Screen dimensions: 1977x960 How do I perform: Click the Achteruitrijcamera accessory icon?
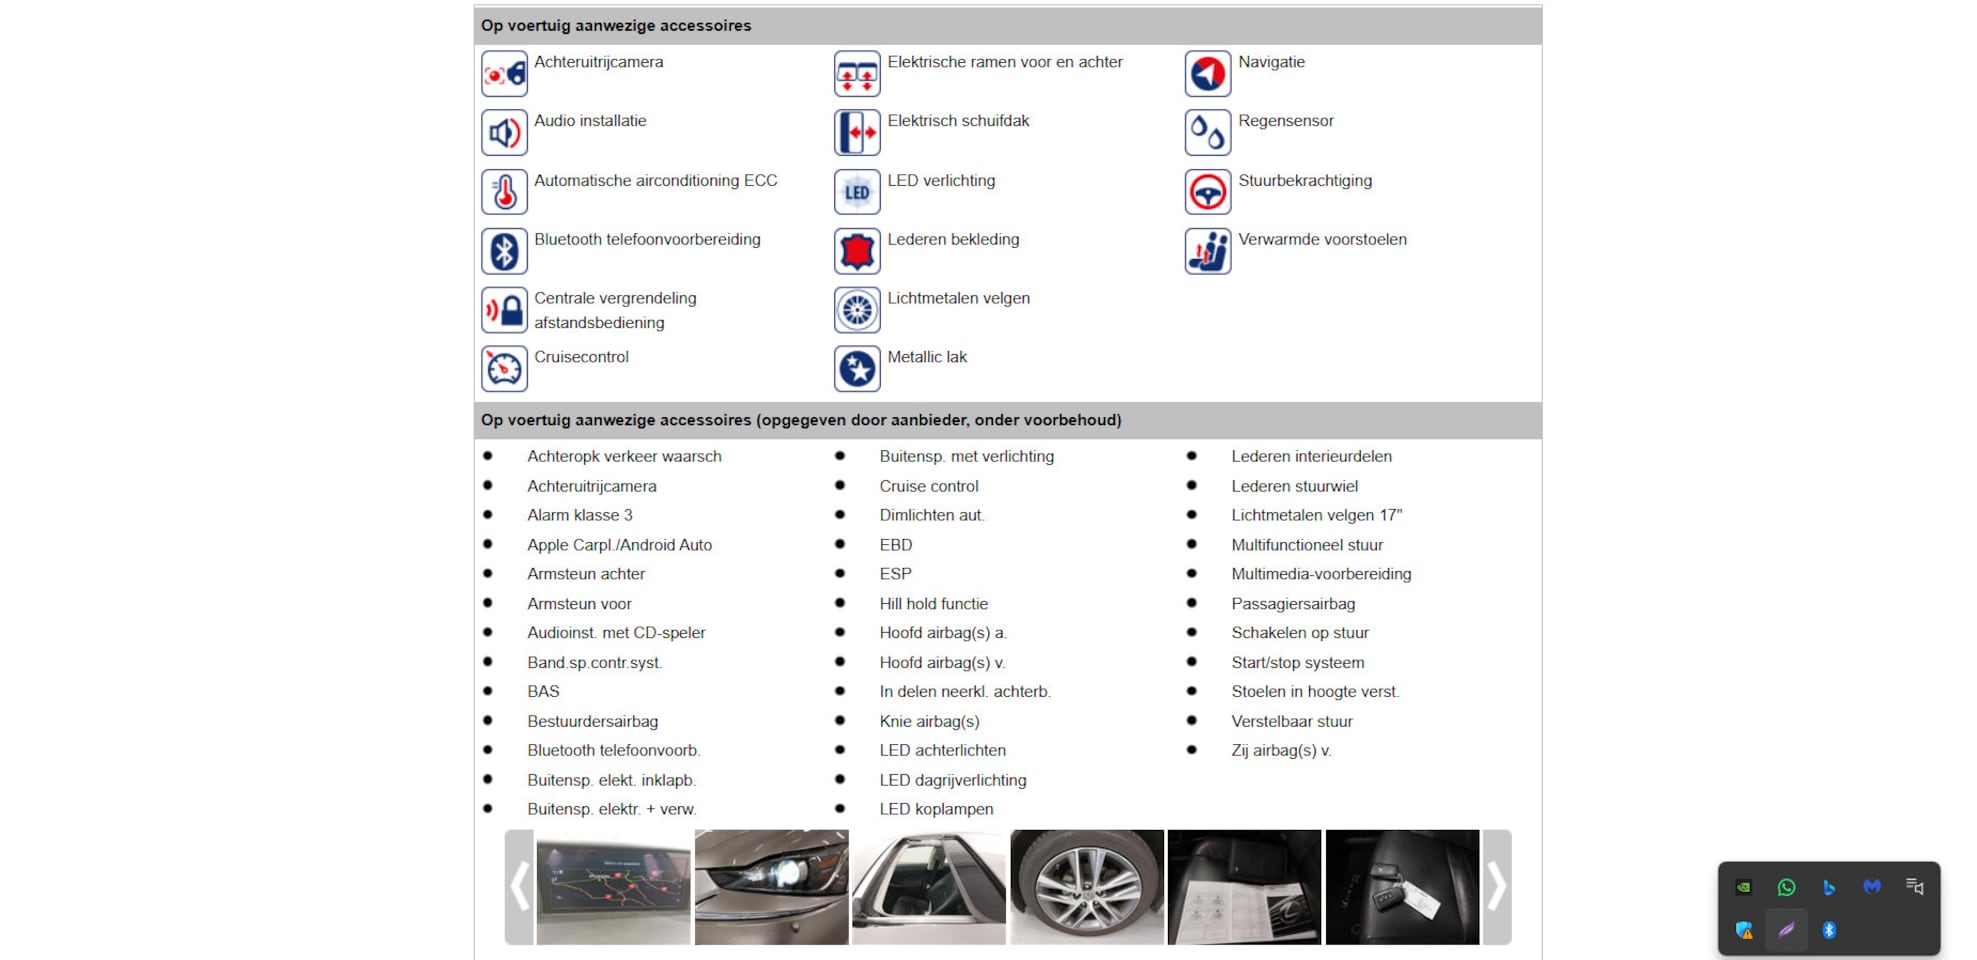pos(504,74)
